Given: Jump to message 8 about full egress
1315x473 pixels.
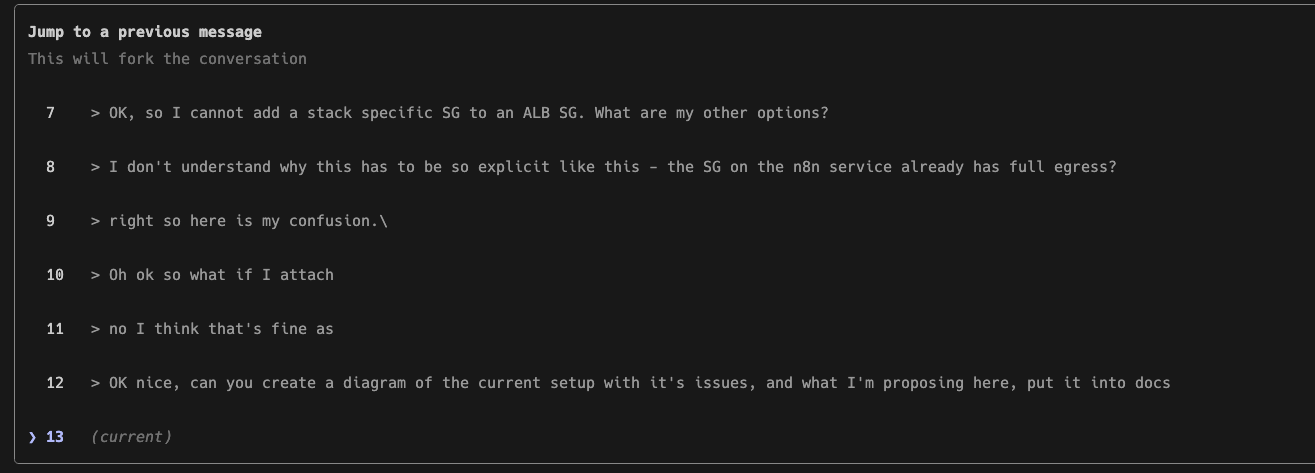Looking at the screenshot, I should 612,167.
